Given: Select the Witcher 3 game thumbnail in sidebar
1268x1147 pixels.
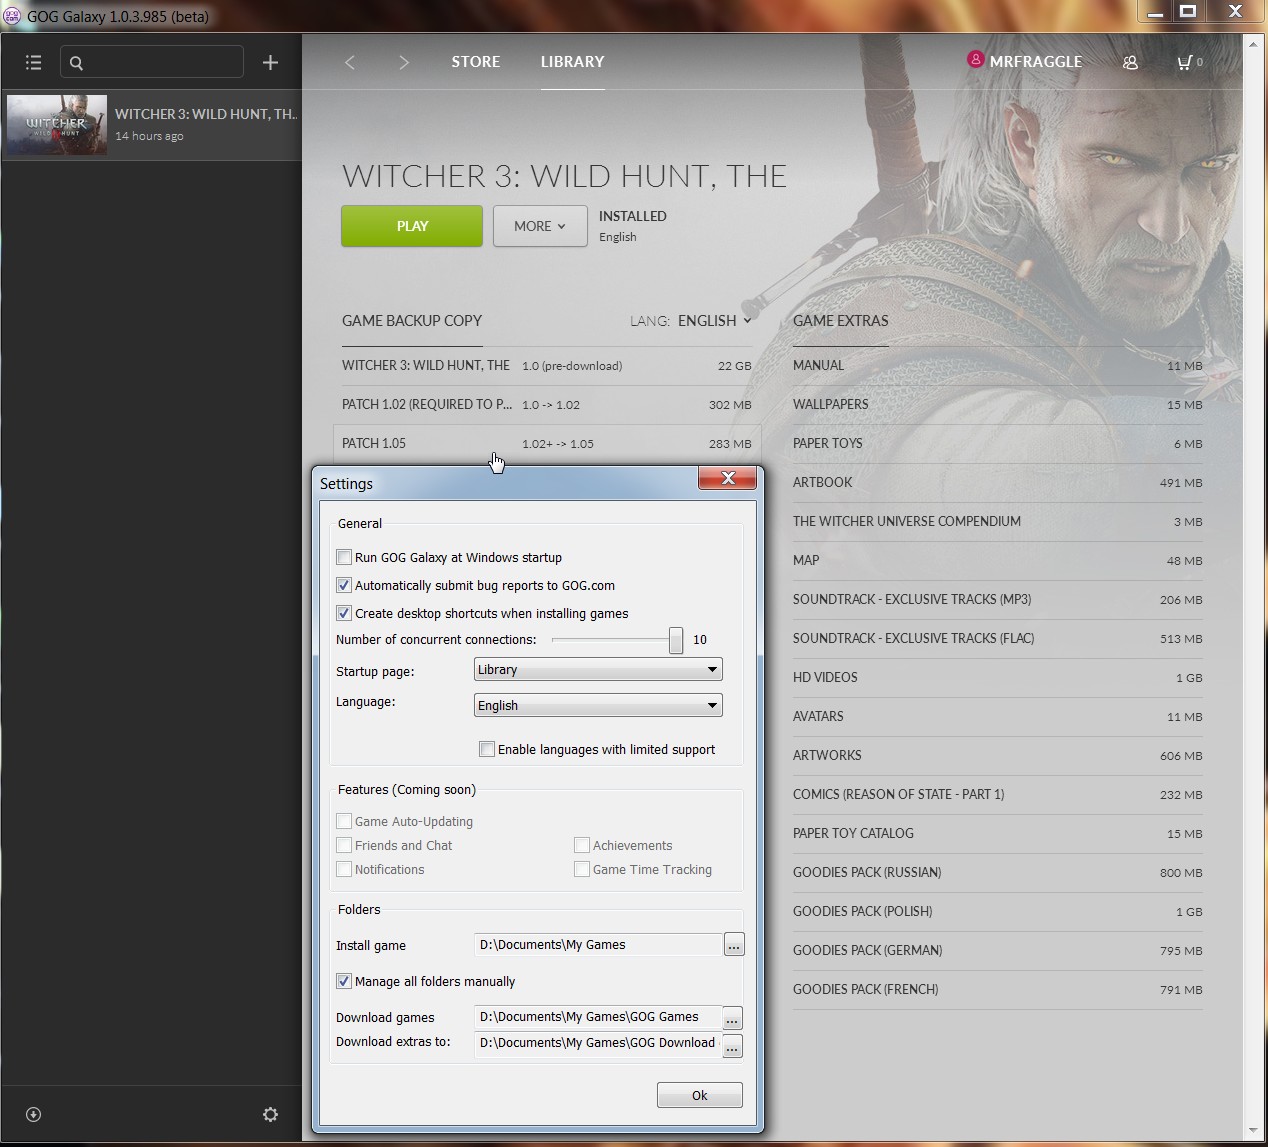Looking at the screenshot, I should [57, 124].
